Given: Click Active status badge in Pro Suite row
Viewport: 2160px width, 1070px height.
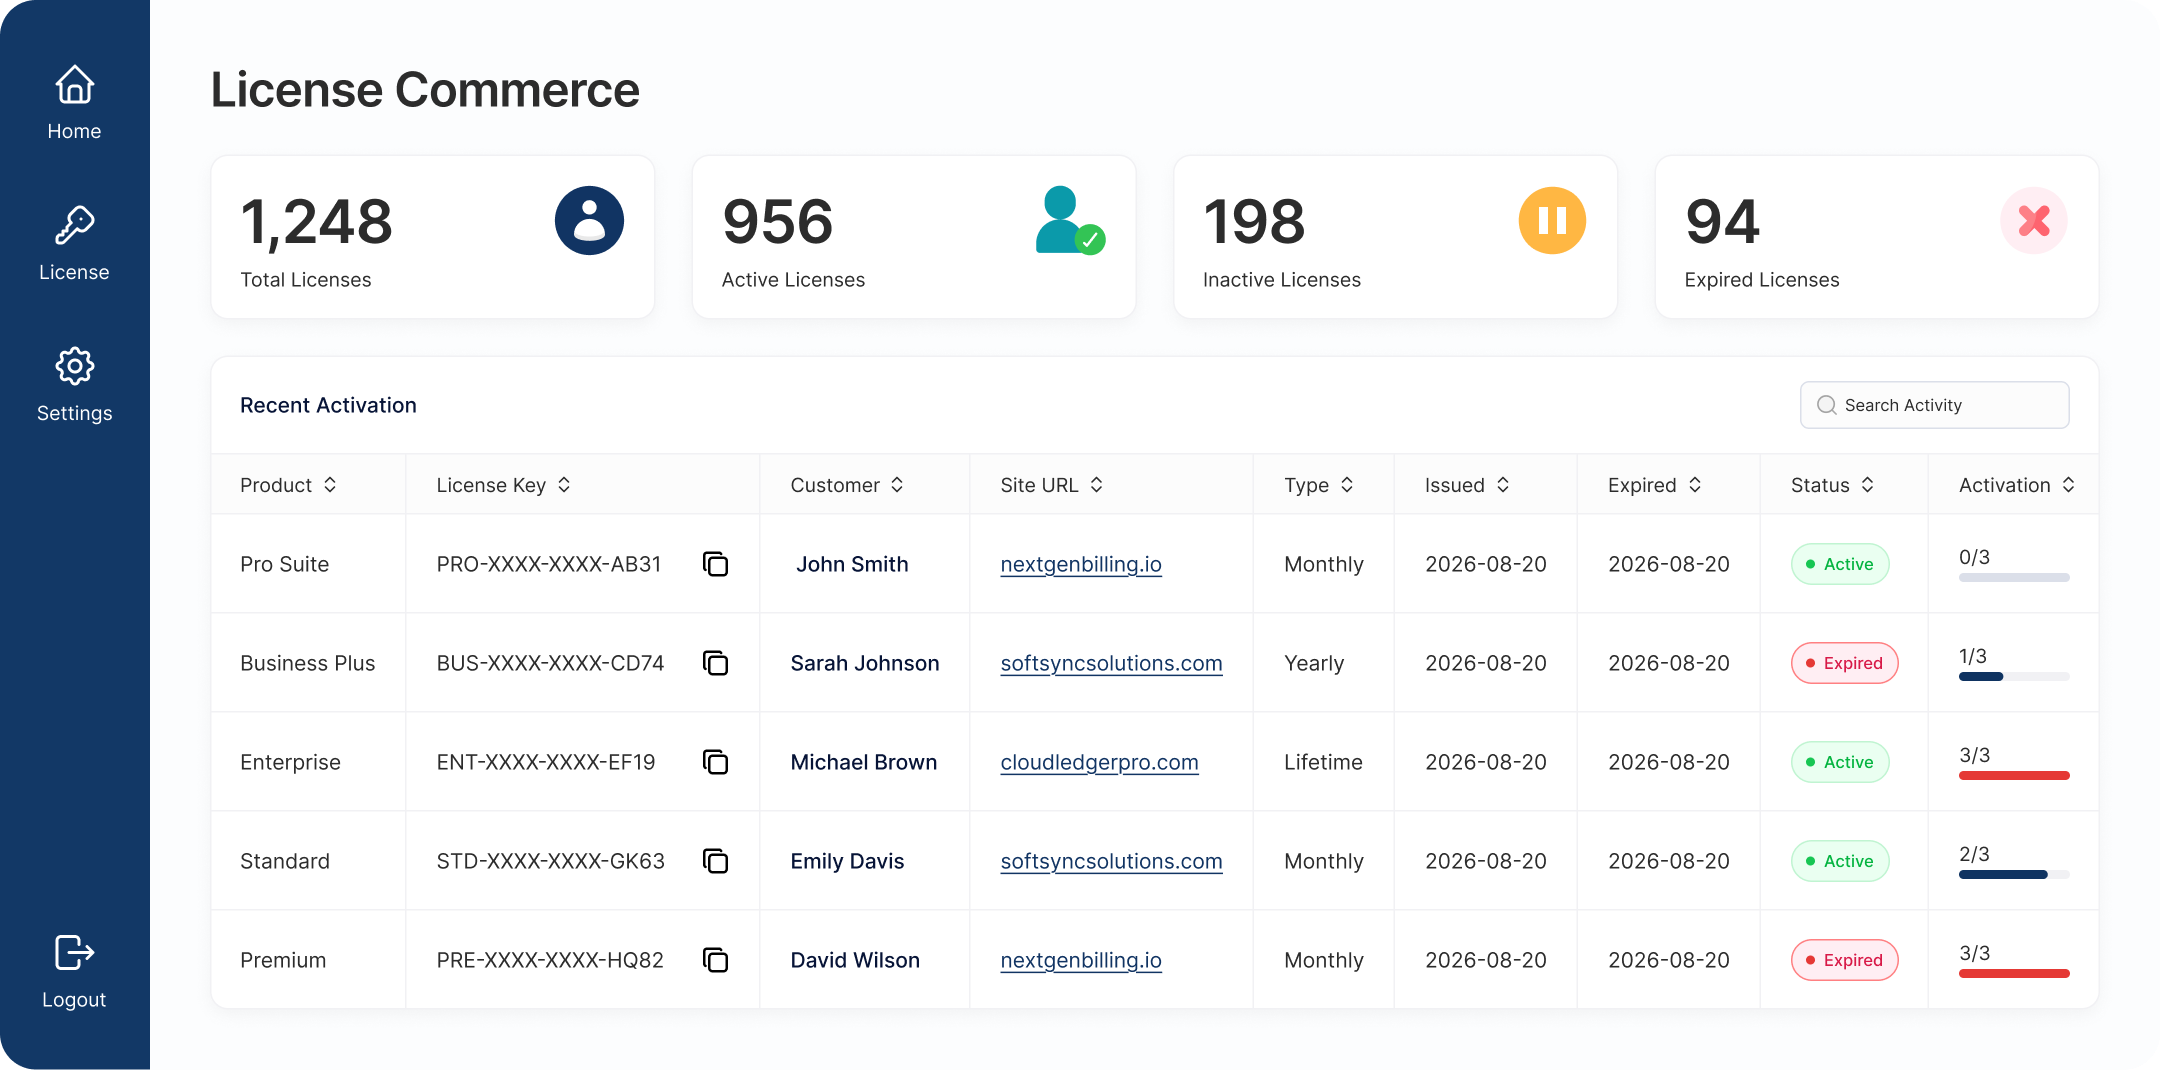Looking at the screenshot, I should point(1840,564).
